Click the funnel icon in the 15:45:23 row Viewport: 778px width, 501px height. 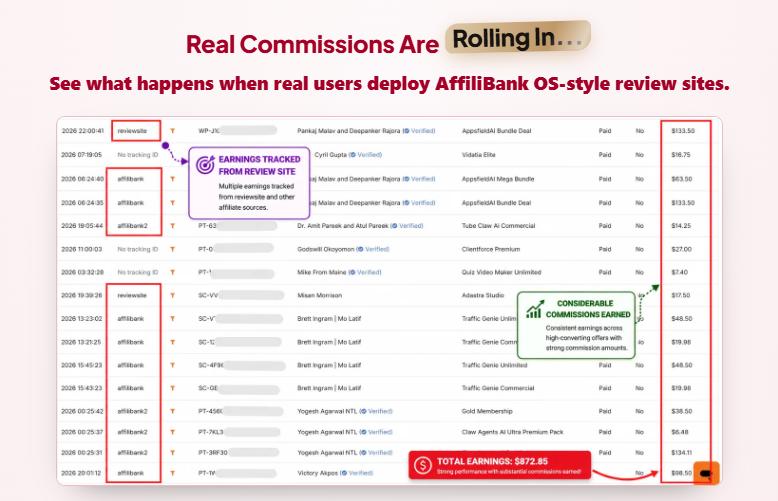173,365
